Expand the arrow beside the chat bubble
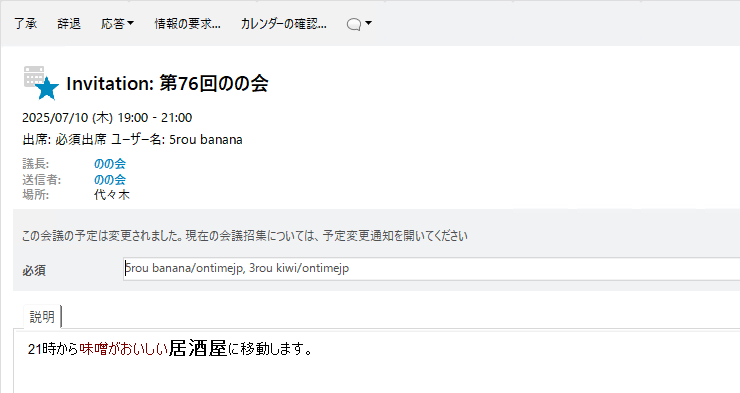740x393 pixels. pos(369,23)
